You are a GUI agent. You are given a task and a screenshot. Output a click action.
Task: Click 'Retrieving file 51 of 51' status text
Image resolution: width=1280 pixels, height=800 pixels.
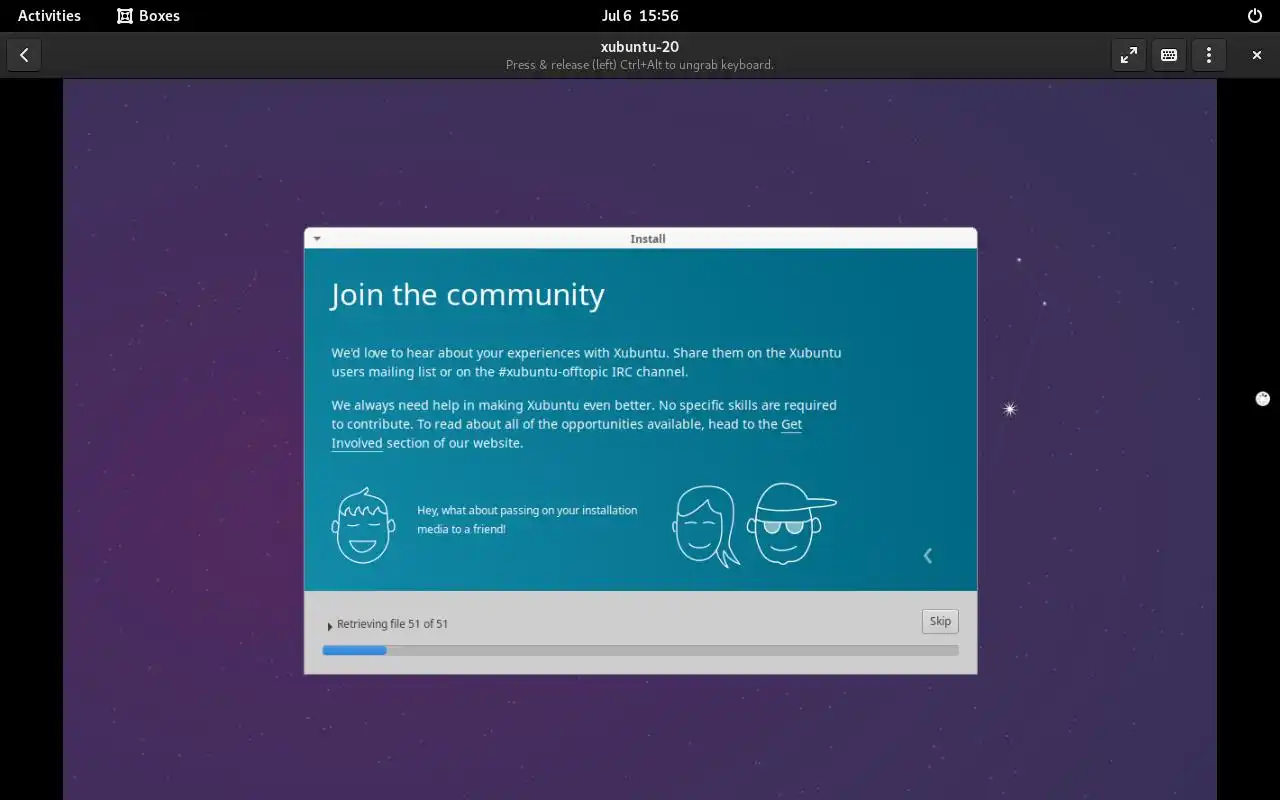[x=392, y=624]
